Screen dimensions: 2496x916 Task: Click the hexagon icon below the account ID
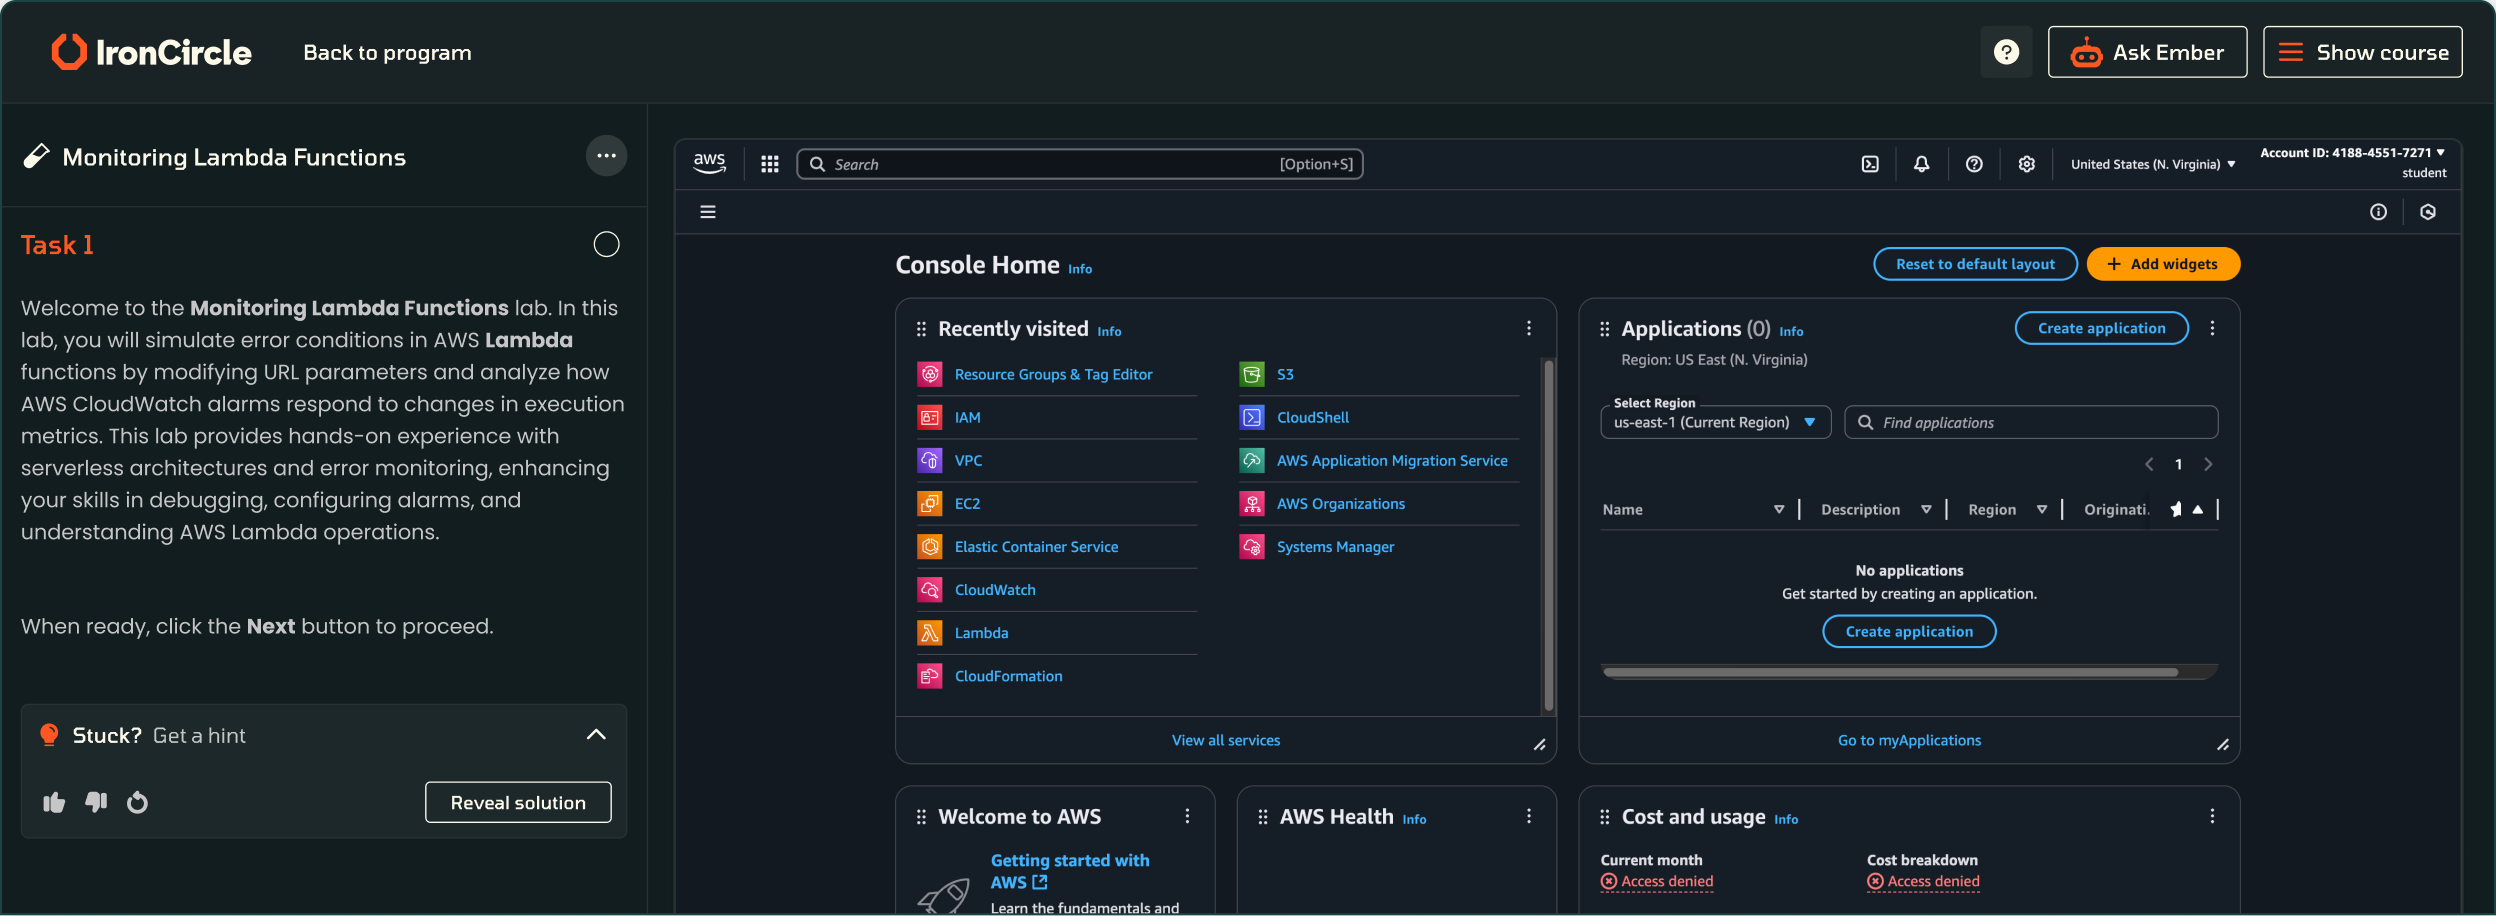pos(2428,212)
